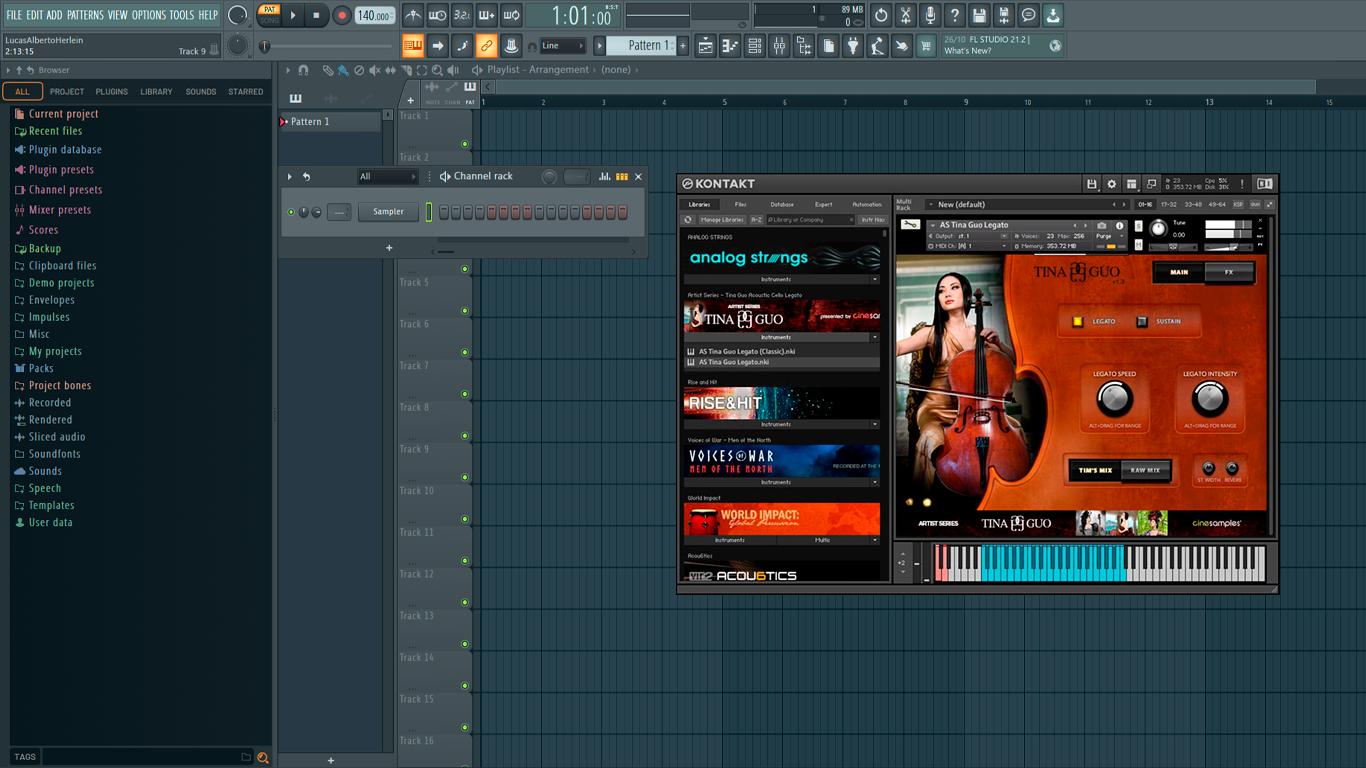Click the instrument info icon in Kontakt

(x=1119, y=226)
